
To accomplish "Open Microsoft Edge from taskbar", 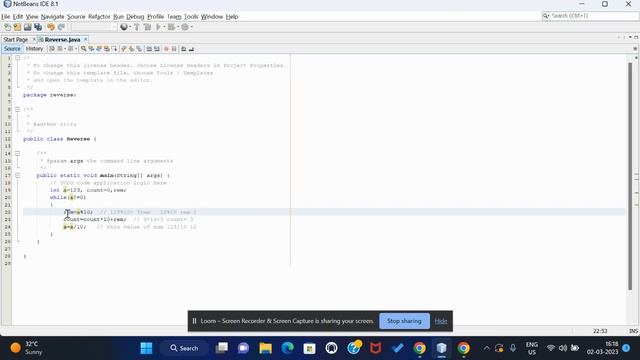I will [x=287, y=348].
